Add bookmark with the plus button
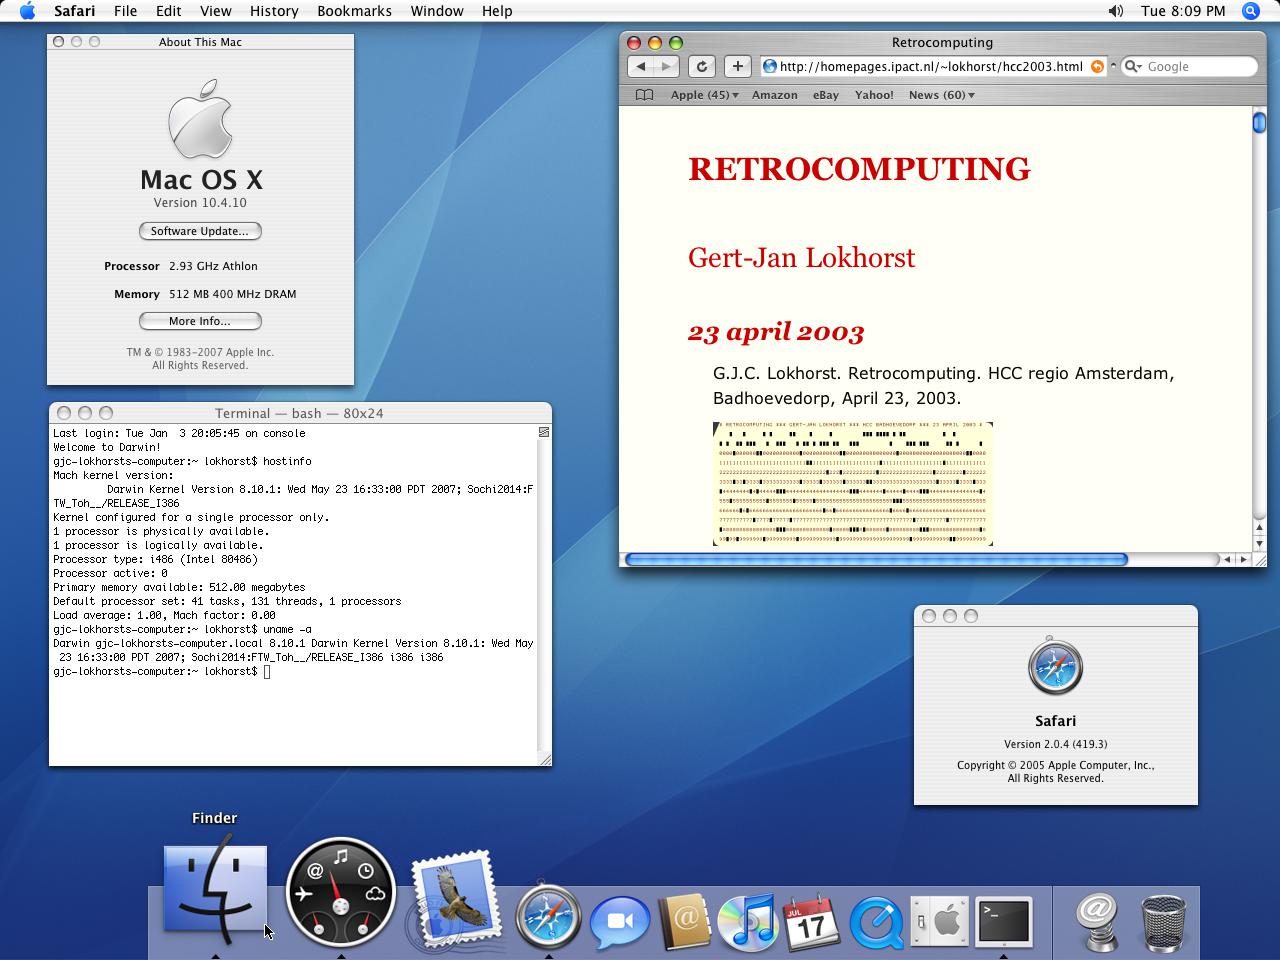Image resolution: width=1280 pixels, height=960 pixels. tap(737, 66)
